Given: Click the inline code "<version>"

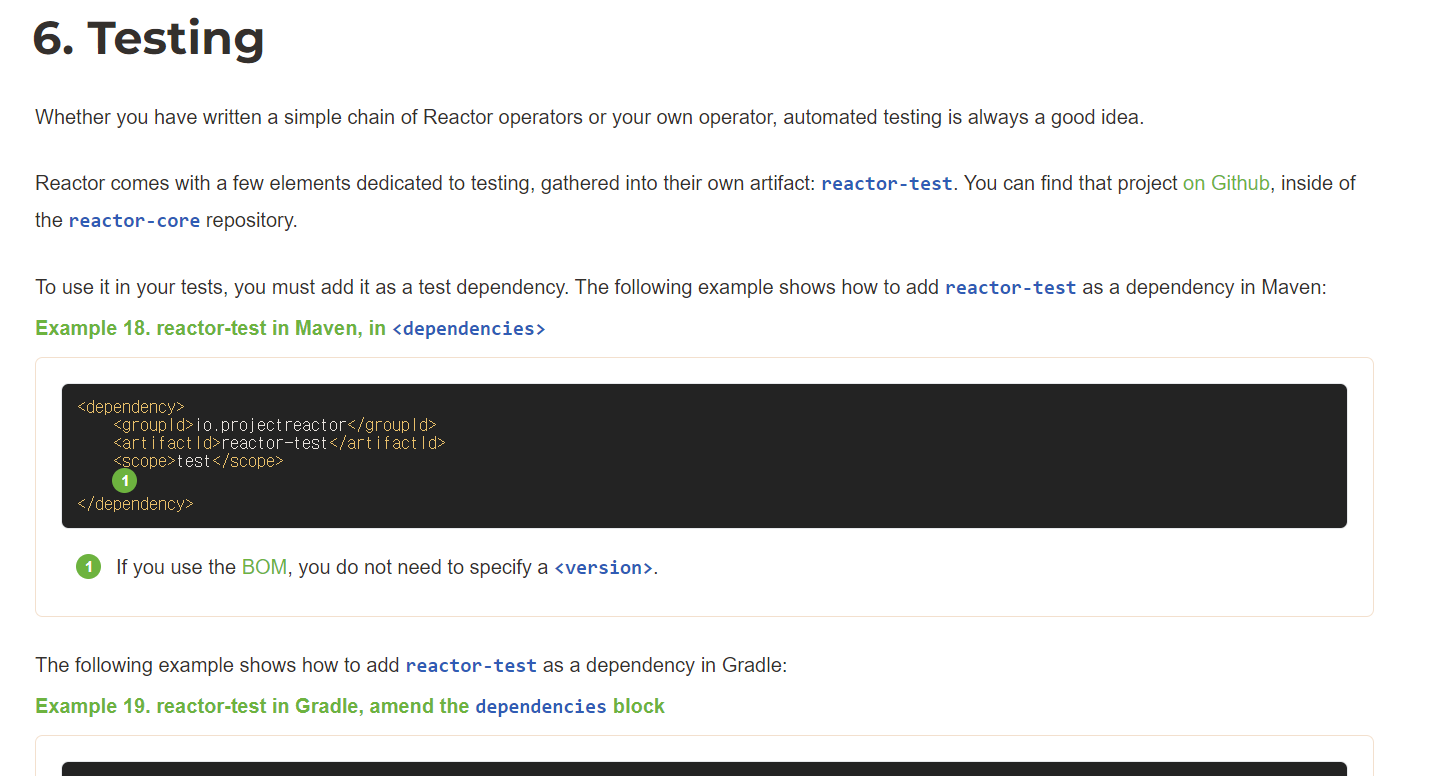Looking at the screenshot, I should coord(603,568).
